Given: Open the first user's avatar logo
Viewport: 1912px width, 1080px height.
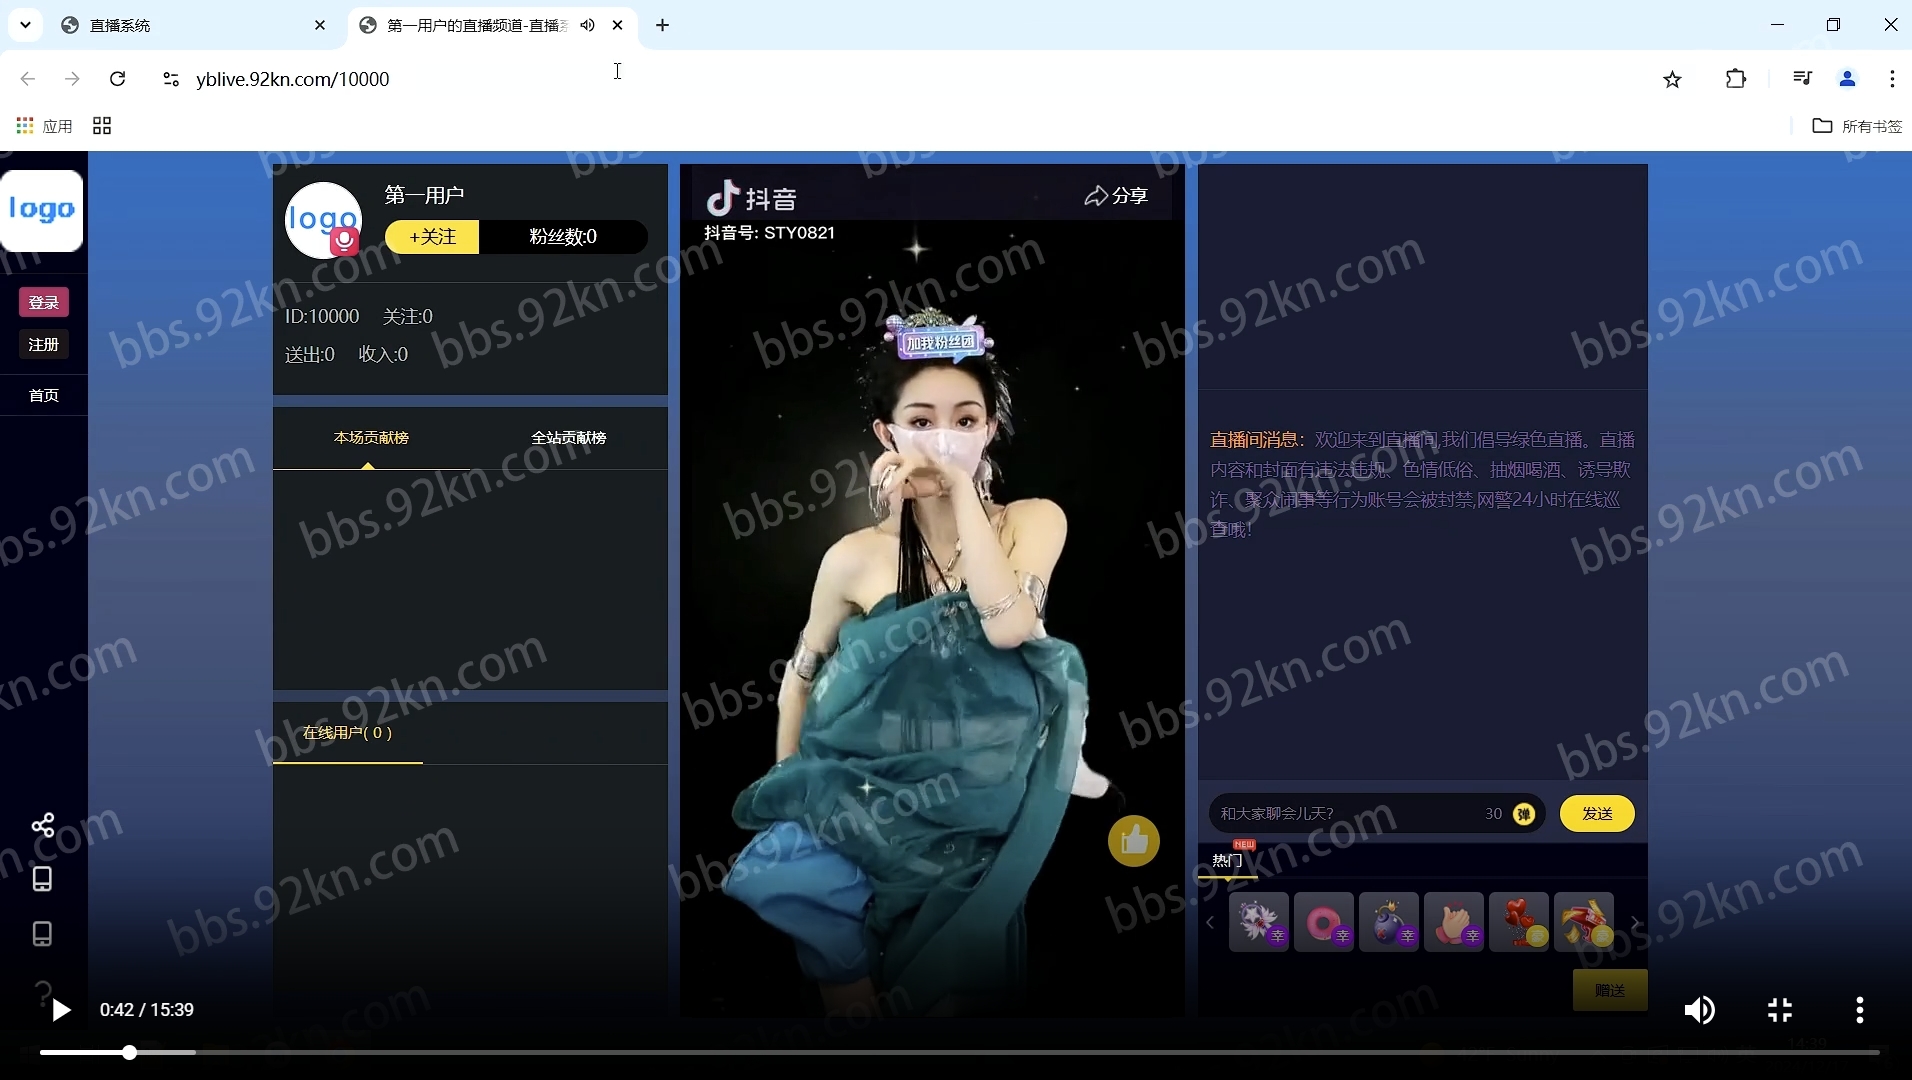Looking at the screenshot, I should (323, 219).
